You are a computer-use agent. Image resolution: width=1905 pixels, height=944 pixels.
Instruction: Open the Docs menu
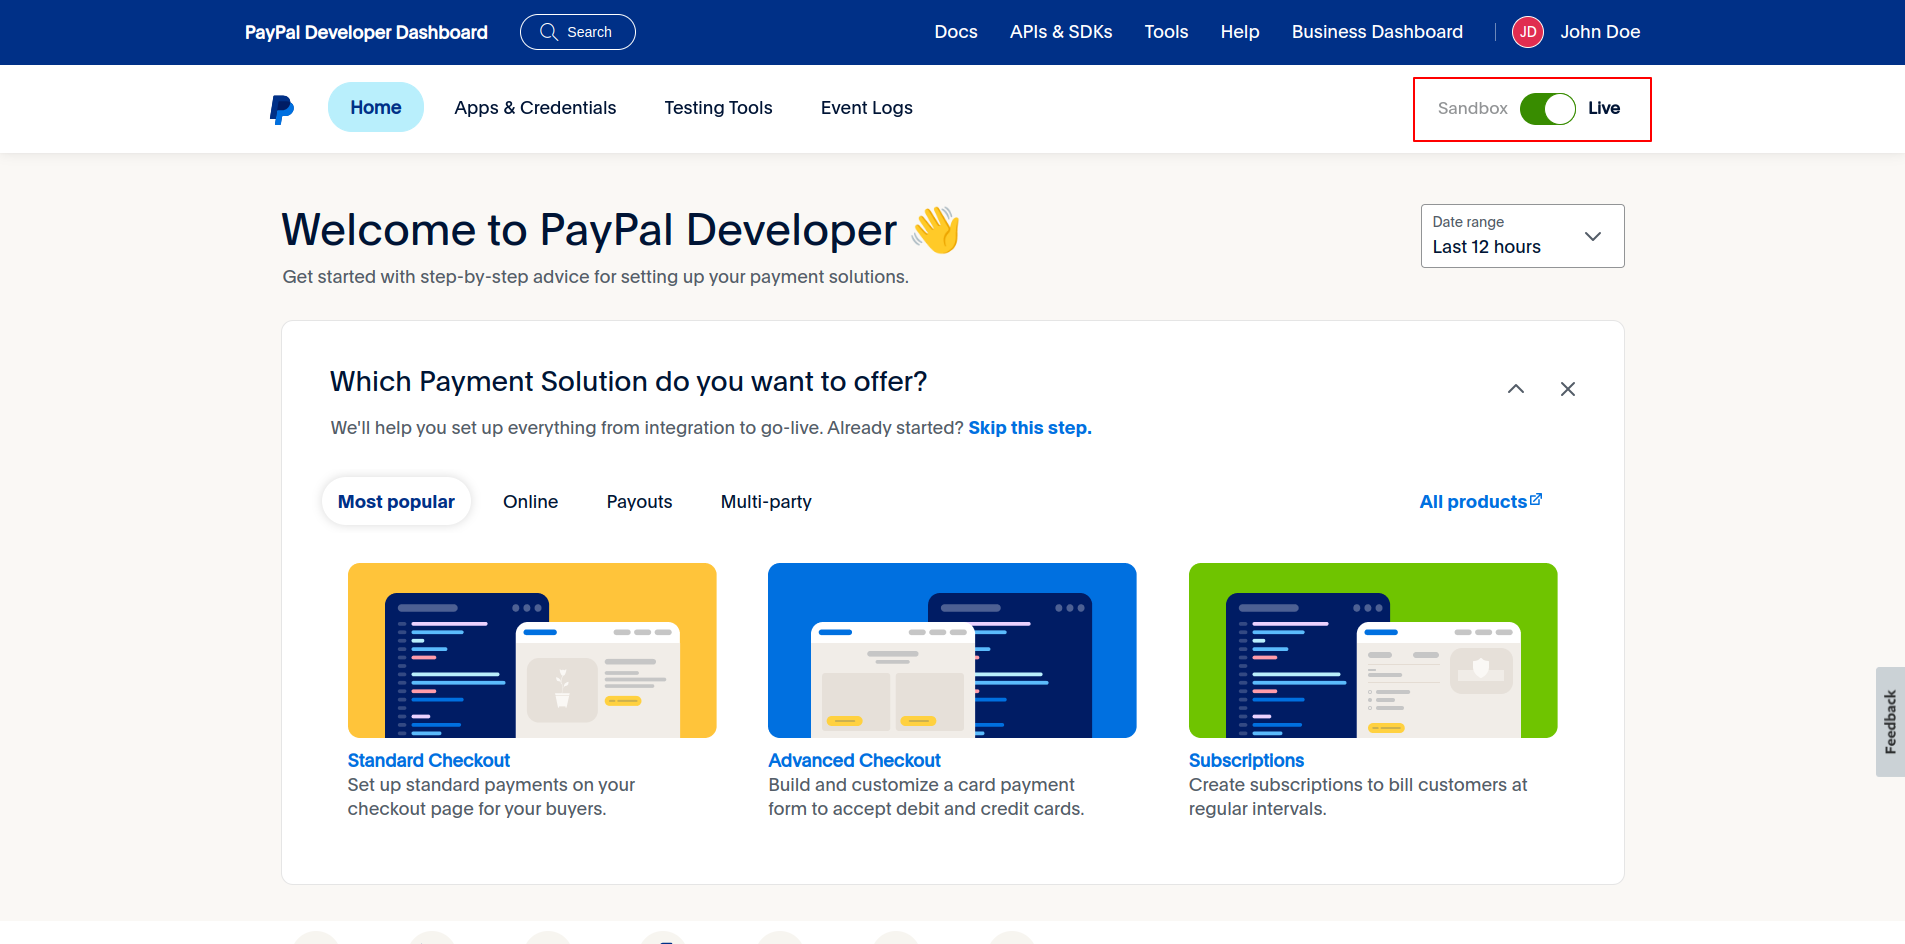tap(955, 32)
